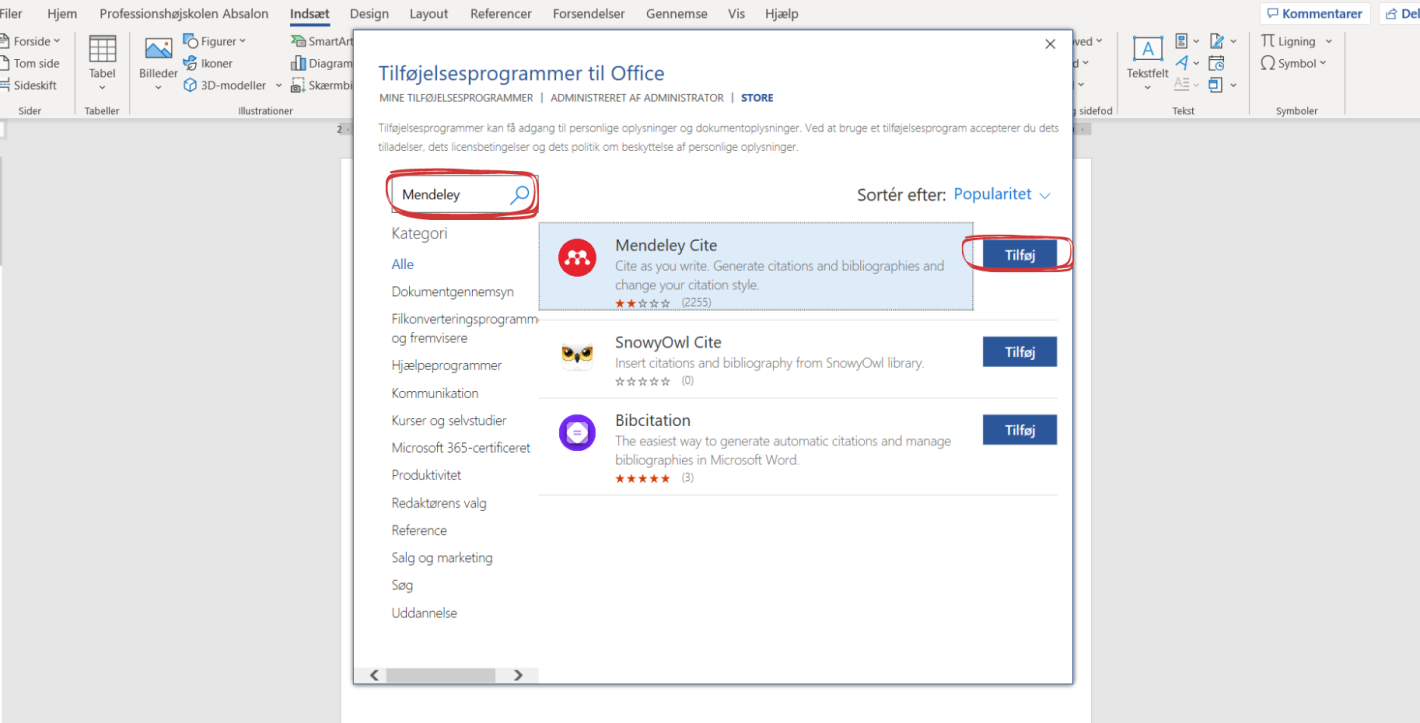Click the category list horizontal scrollbar

[440, 675]
